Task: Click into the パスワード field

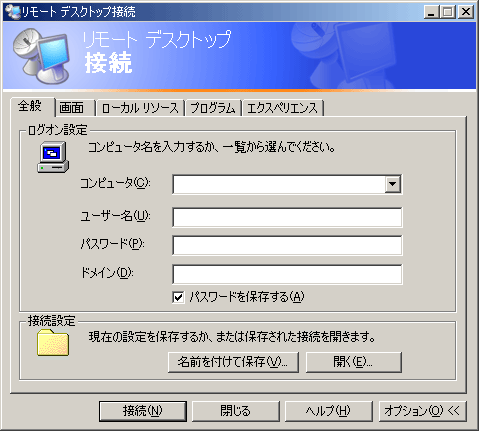Action: click(287, 245)
